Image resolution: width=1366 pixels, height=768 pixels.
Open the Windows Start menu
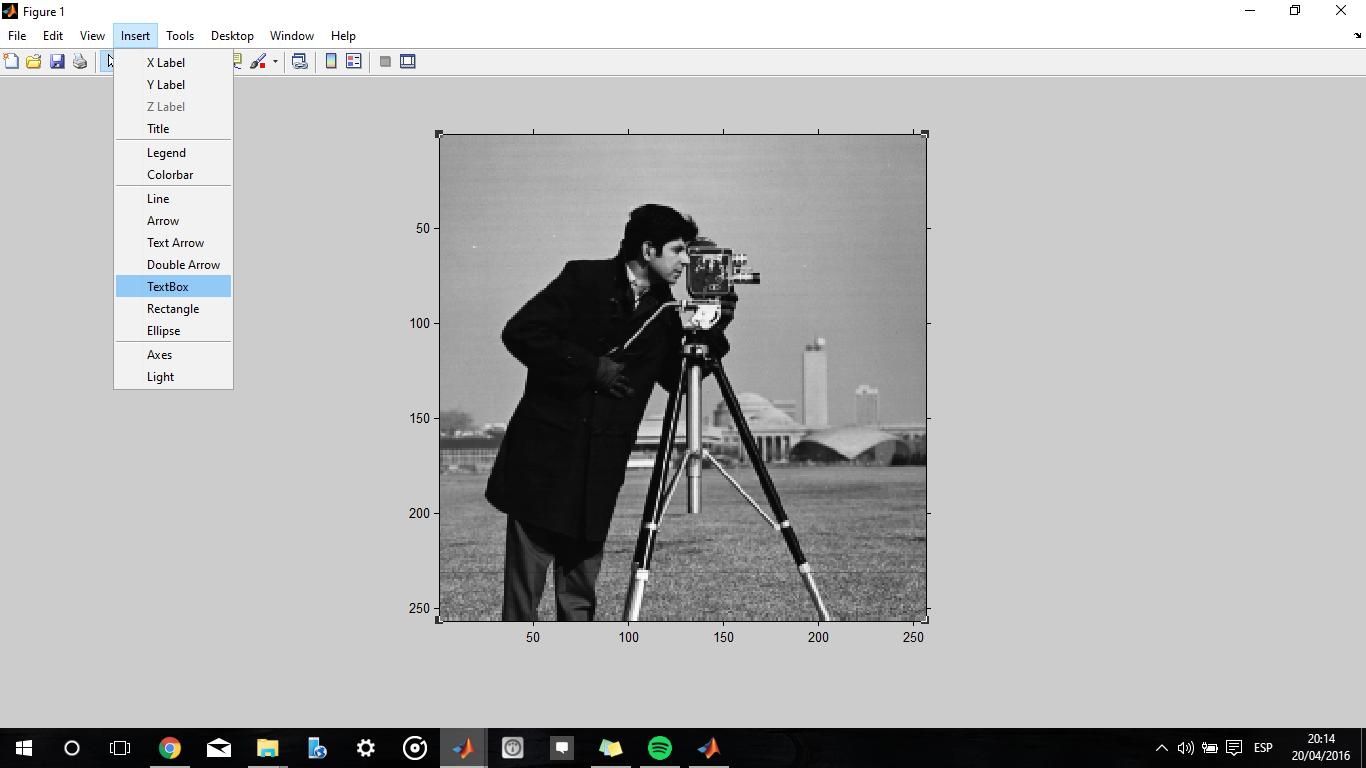(24, 748)
